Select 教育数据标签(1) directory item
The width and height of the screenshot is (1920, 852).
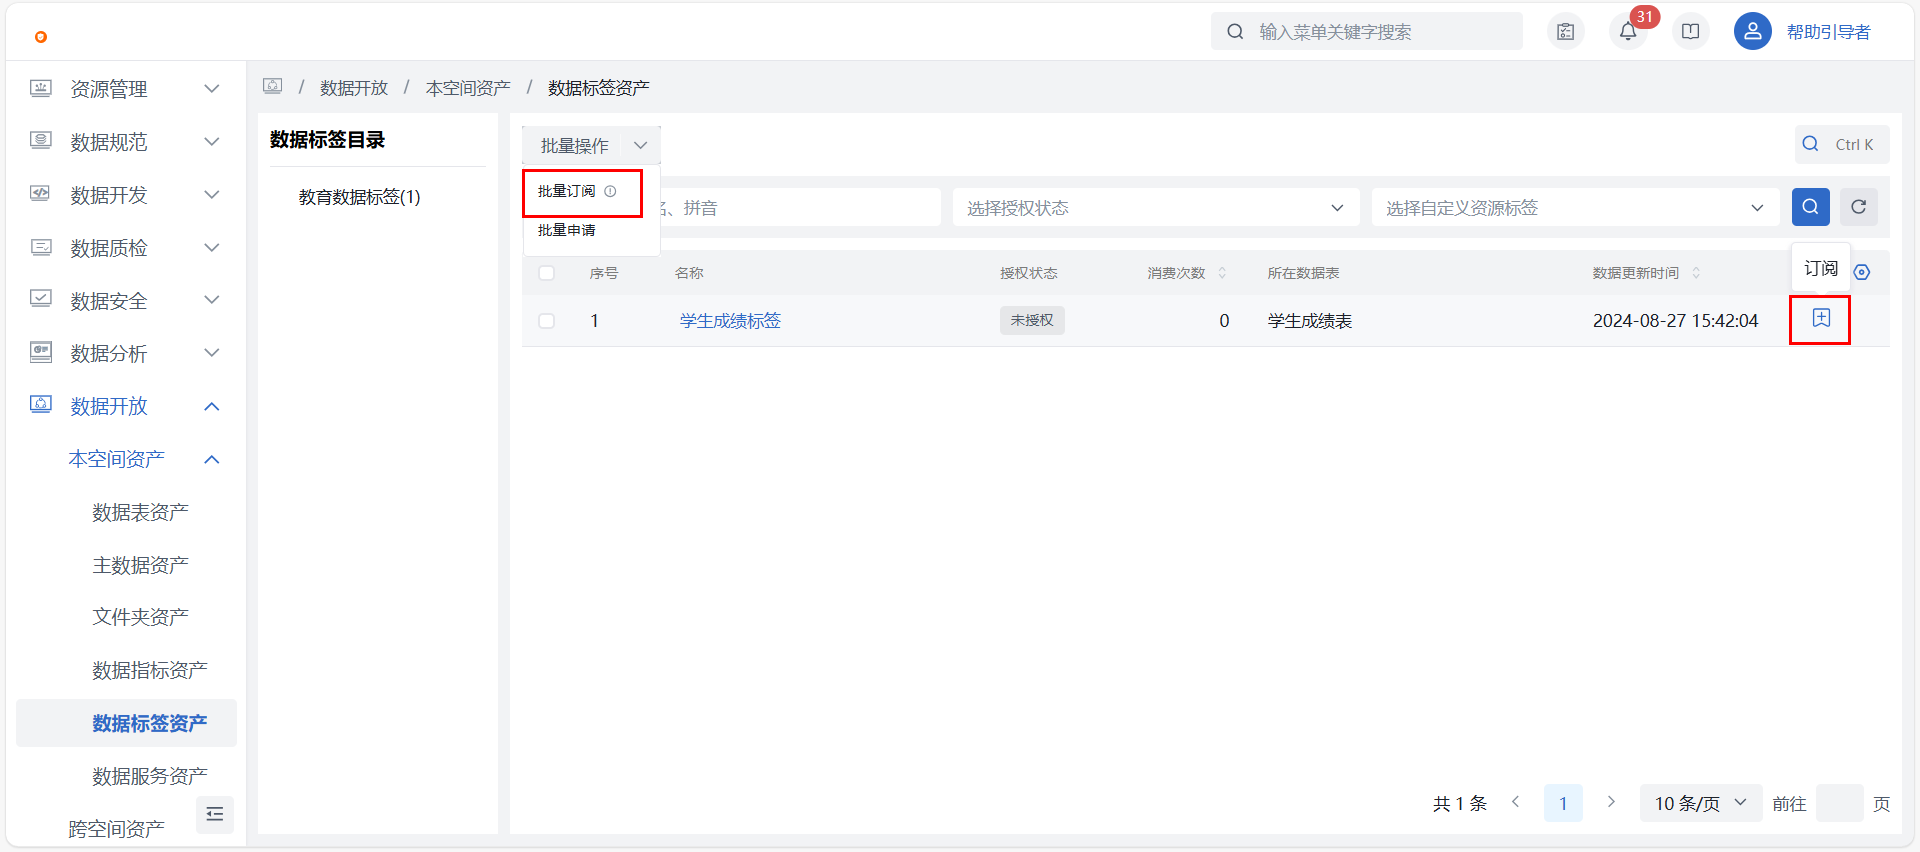pyautogui.click(x=360, y=197)
